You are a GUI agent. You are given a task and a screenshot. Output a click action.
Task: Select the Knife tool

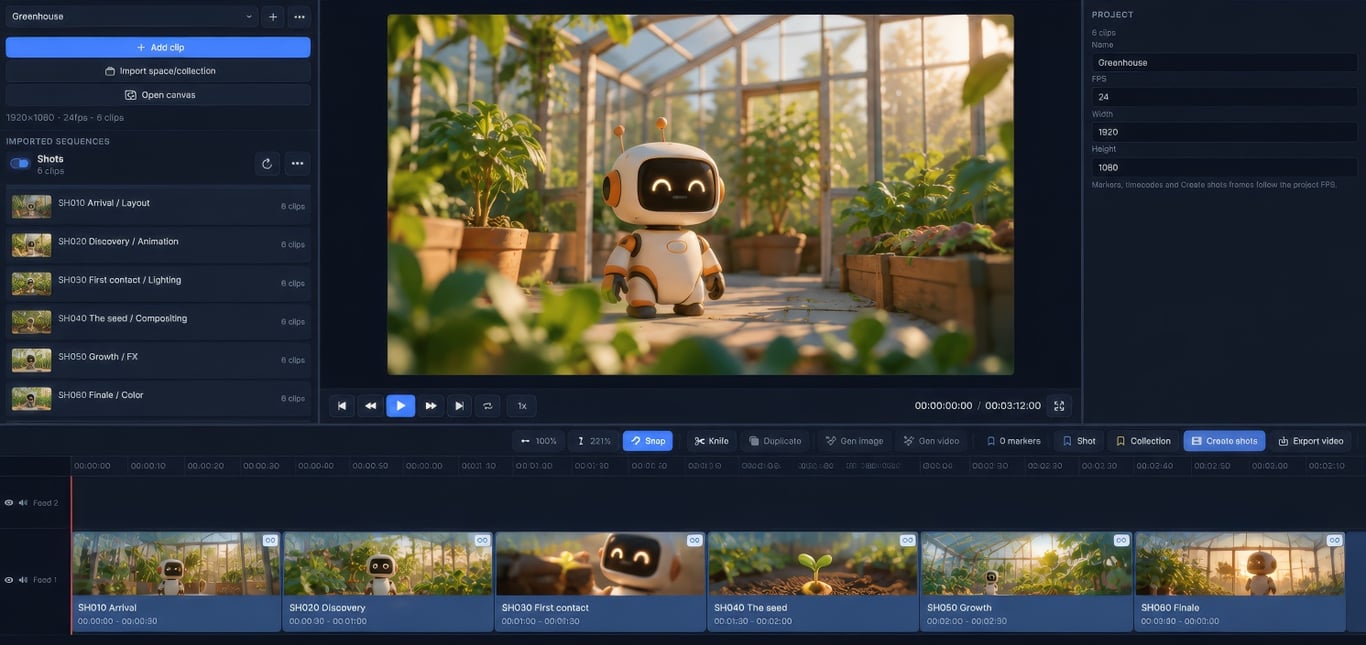[x=712, y=441]
